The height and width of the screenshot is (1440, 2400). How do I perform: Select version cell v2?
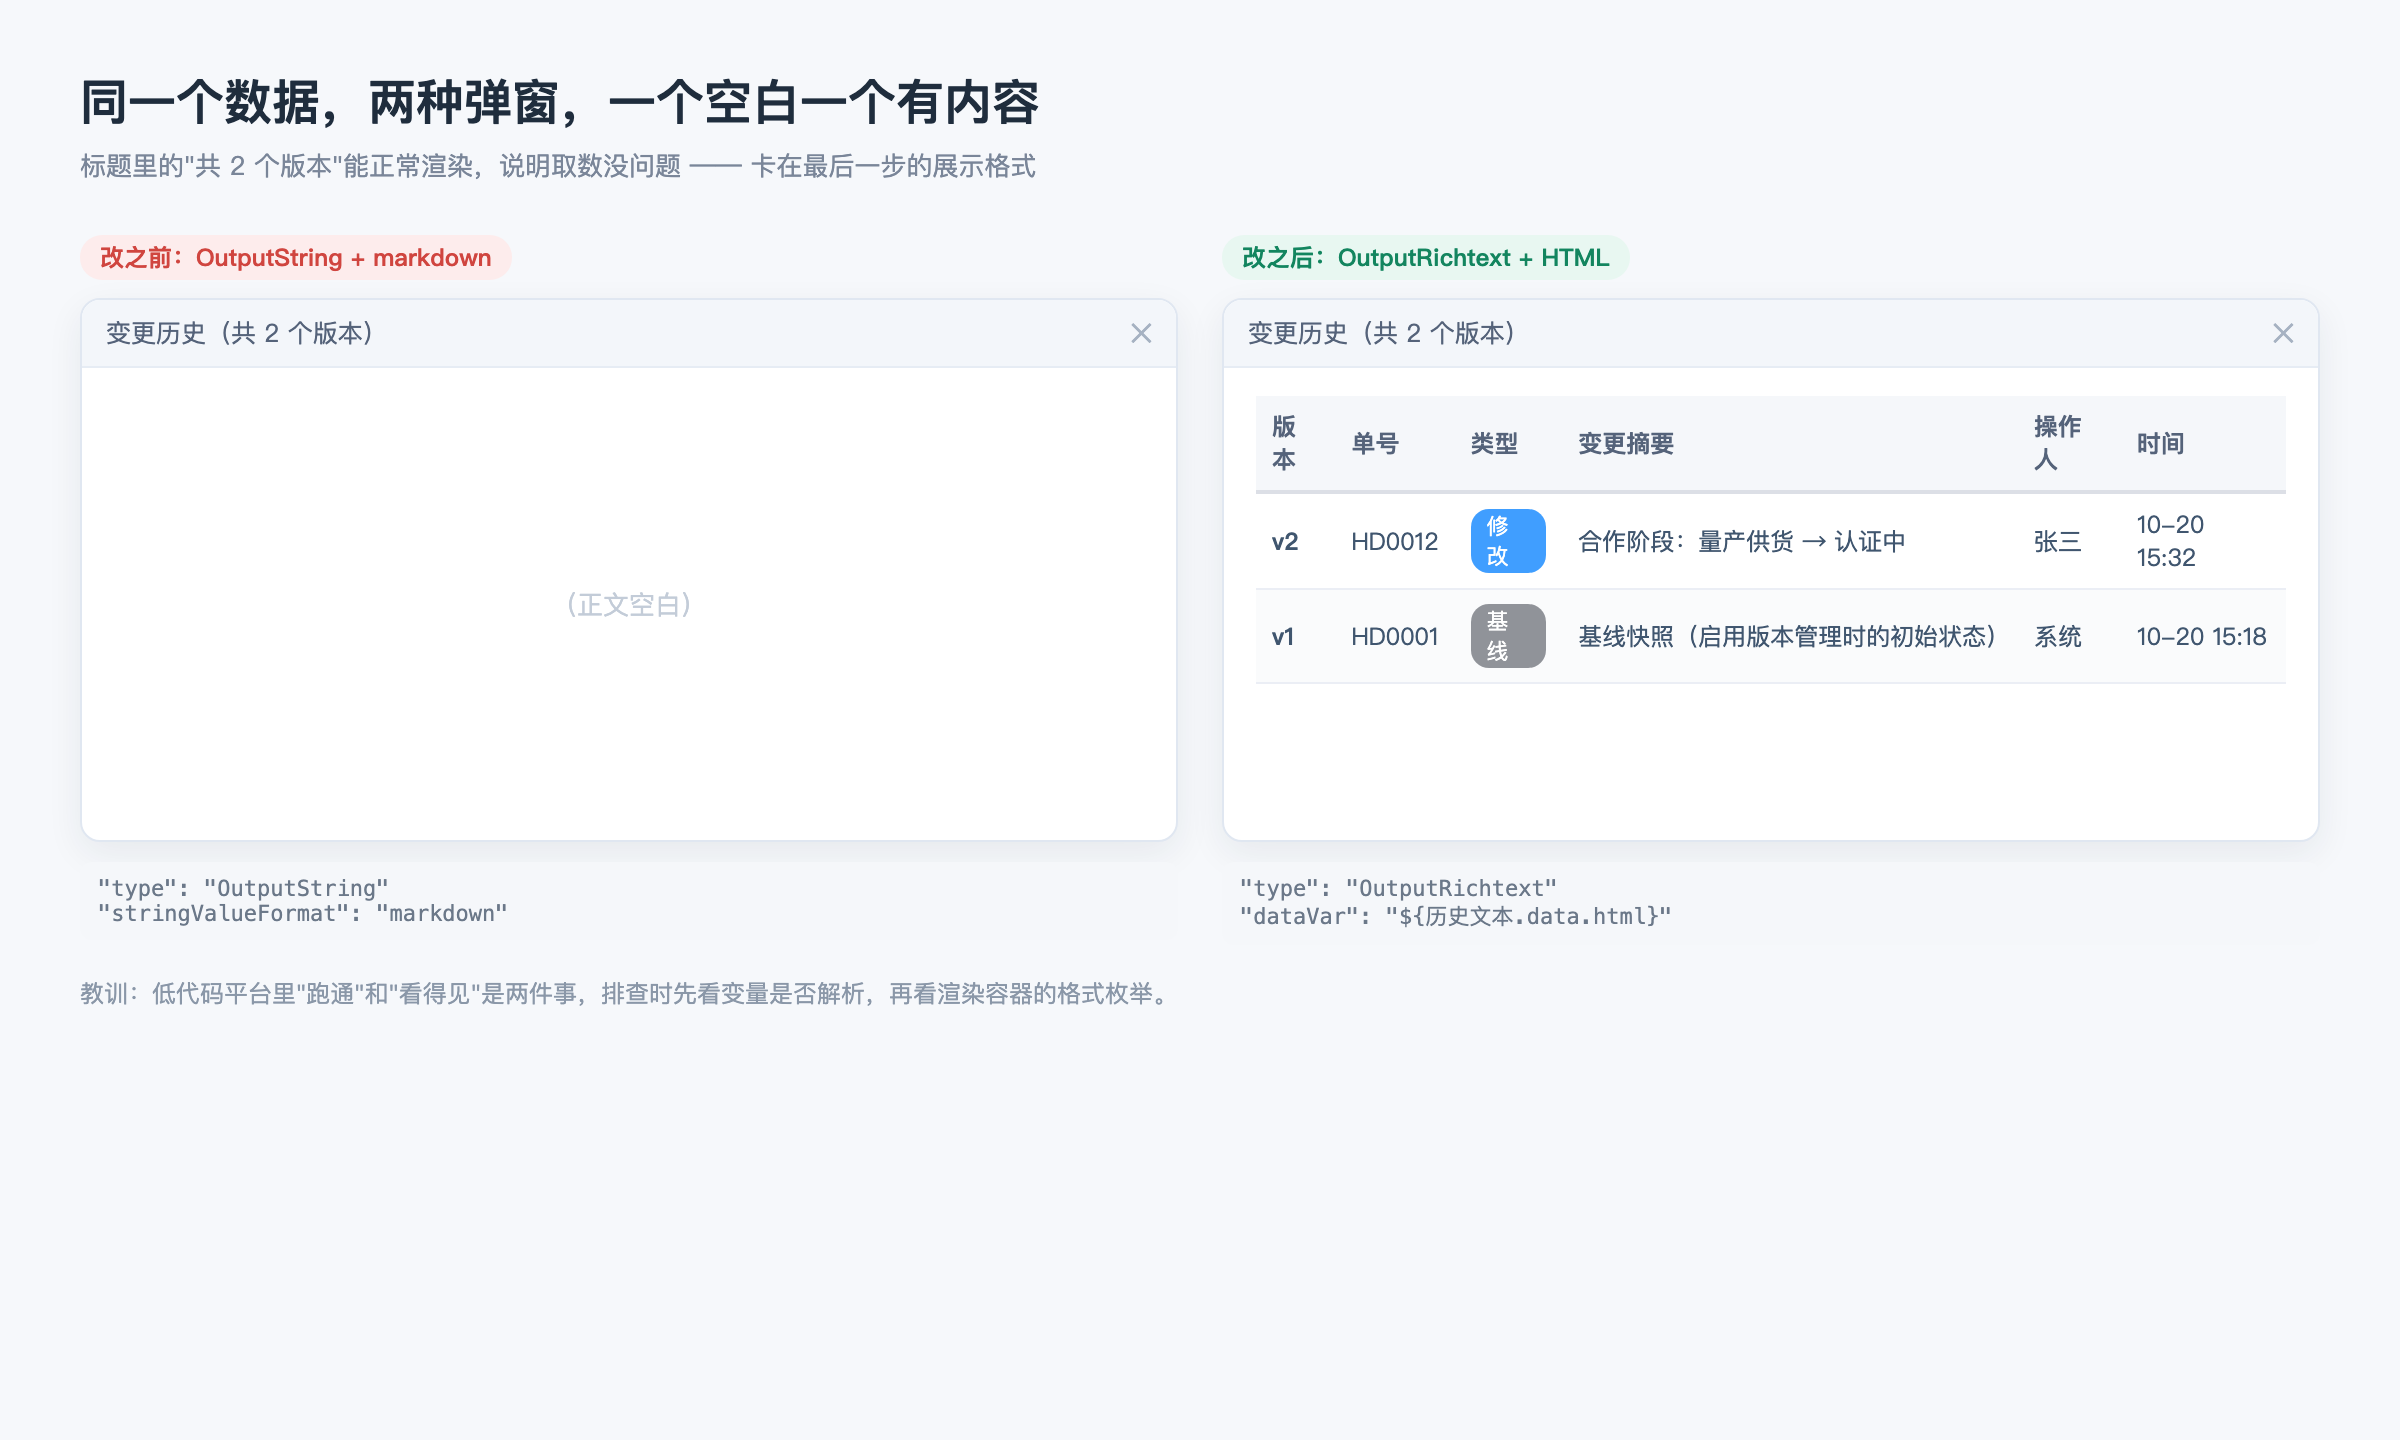point(1285,542)
